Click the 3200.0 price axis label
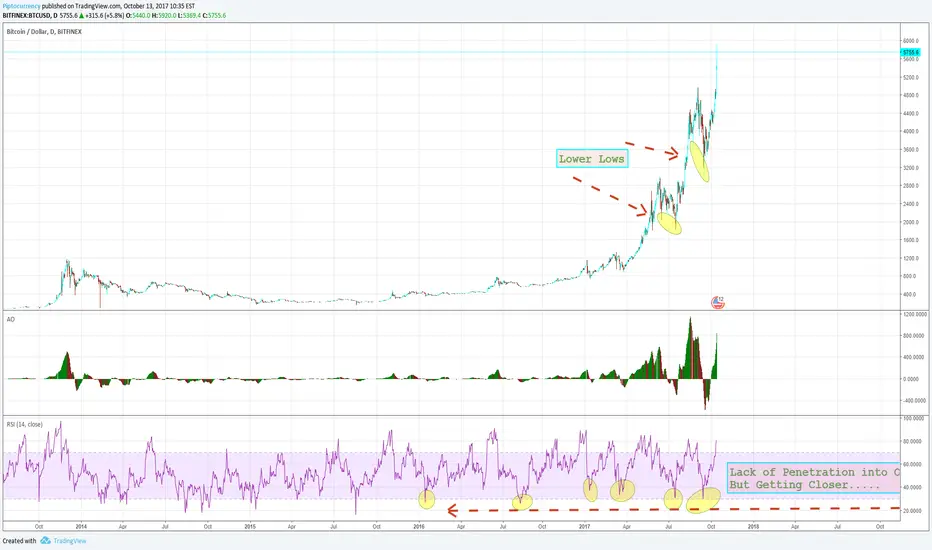The height and width of the screenshot is (550, 932). point(911,168)
